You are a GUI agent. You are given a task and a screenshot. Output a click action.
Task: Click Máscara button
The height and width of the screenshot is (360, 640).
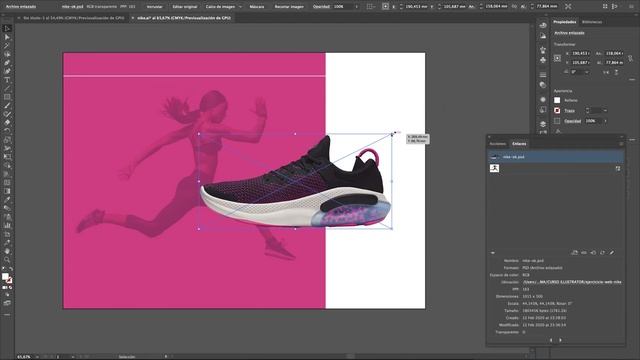tap(257, 7)
